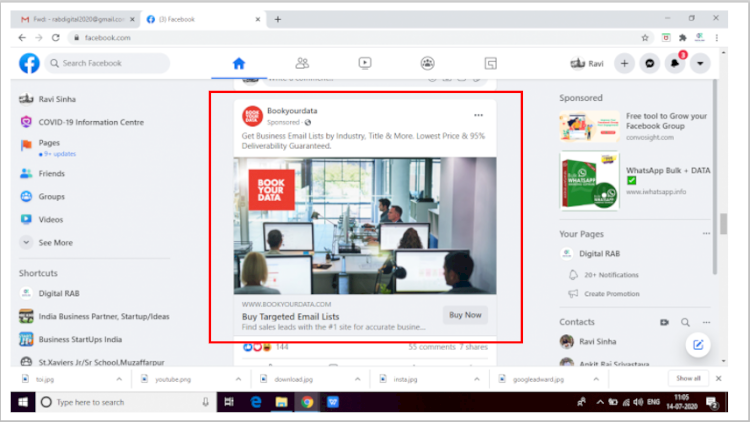
Task: Click the Show all downloads button
Action: [x=688, y=379]
